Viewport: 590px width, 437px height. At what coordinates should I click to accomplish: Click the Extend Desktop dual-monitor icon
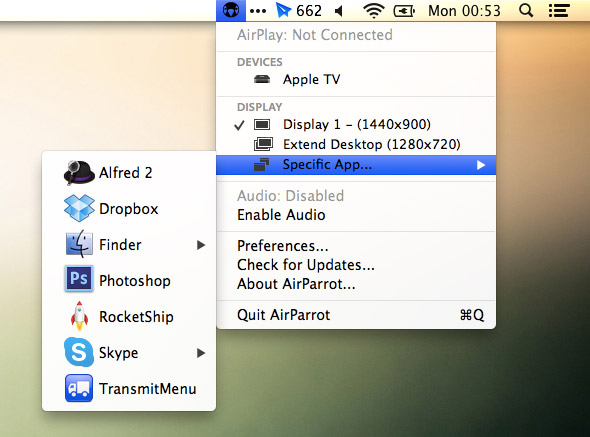tap(263, 144)
